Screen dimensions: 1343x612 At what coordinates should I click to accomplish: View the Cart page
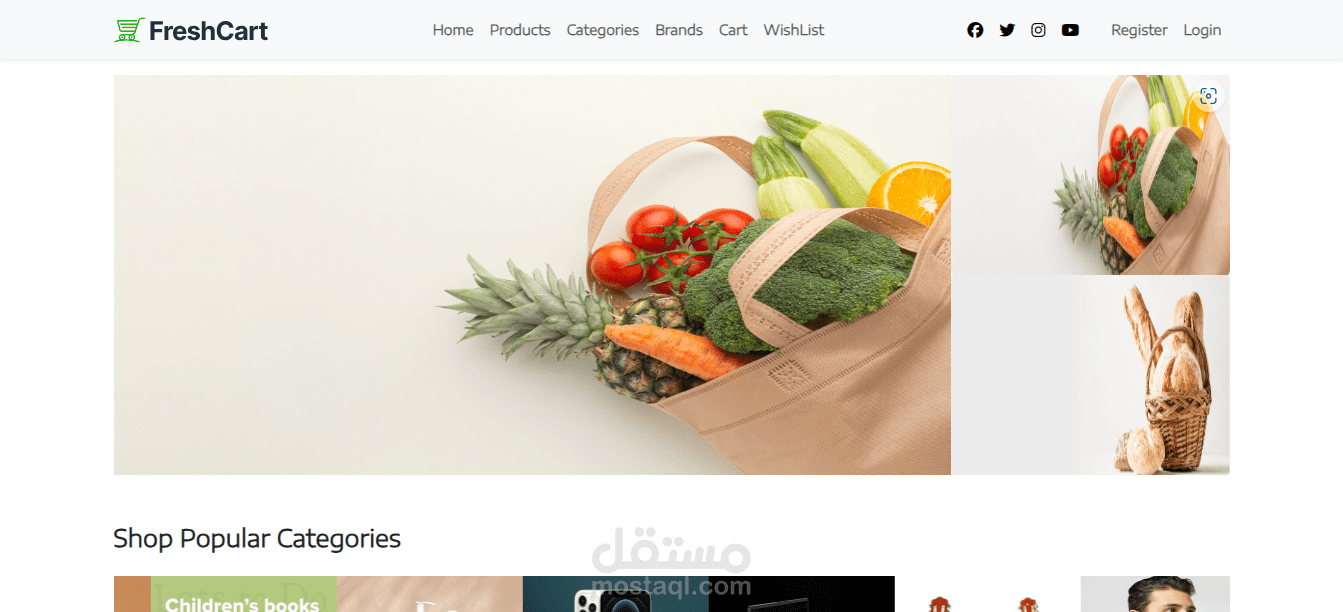[733, 30]
